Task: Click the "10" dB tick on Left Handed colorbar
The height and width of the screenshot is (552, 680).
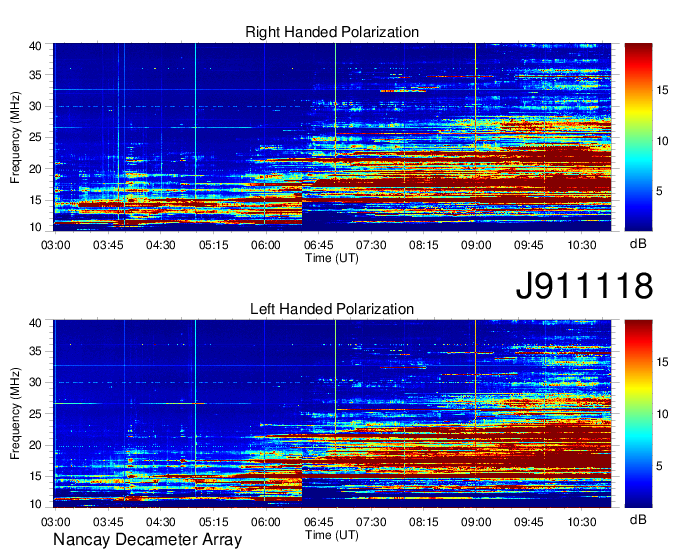Action: (662, 414)
